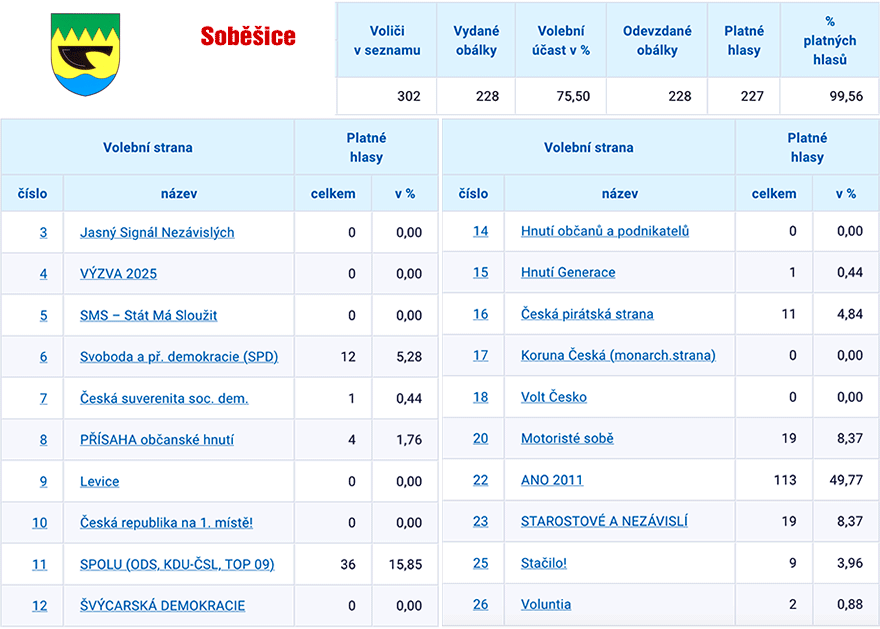Click the Voluntia party link
Image resolution: width=880 pixels, height=629 pixels.
pyautogui.click(x=546, y=604)
